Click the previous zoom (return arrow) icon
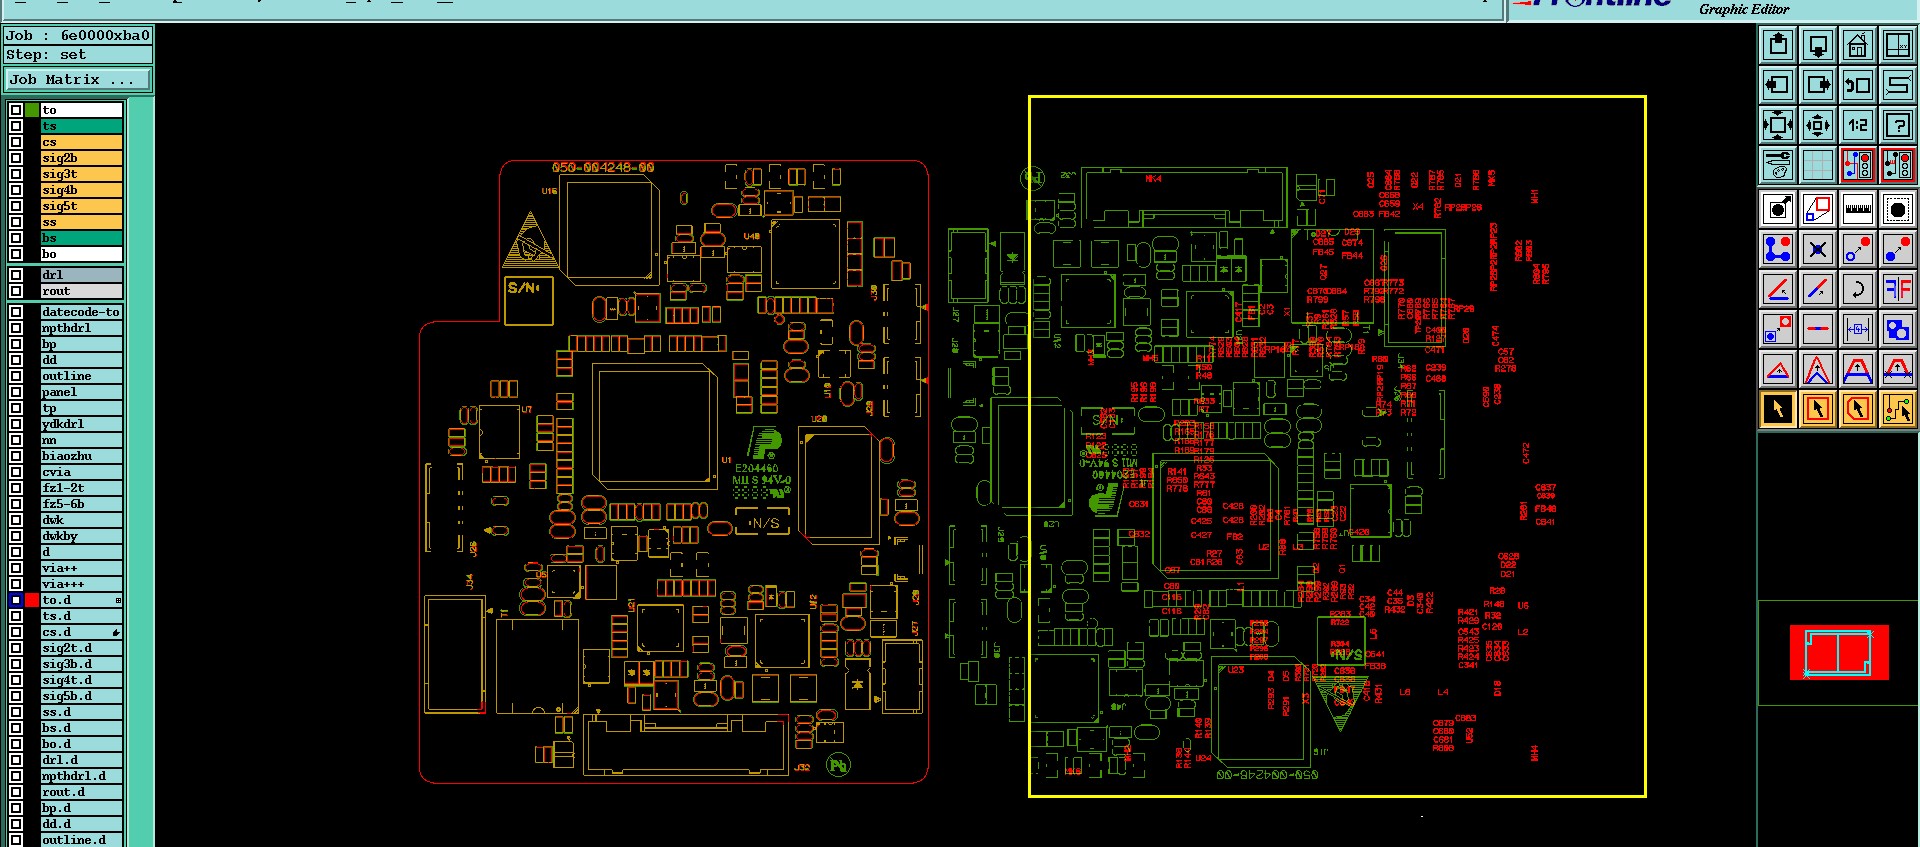1920x847 pixels. click(x=1858, y=85)
